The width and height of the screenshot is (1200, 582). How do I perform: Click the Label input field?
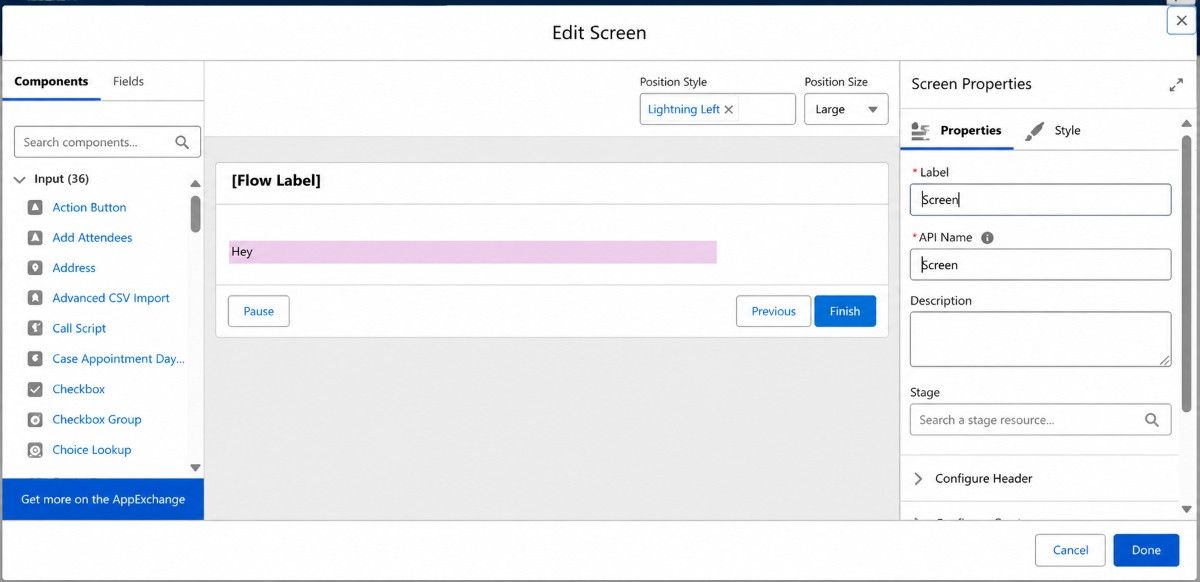click(x=1040, y=199)
